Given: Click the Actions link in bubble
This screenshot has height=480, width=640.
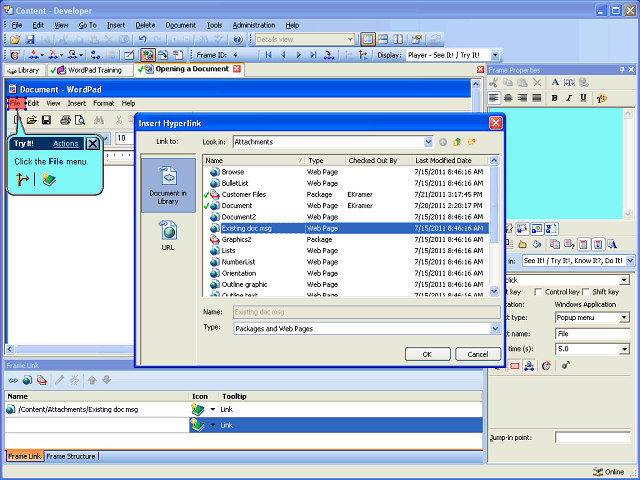Looking at the screenshot, I should click(x=66, y=144).
